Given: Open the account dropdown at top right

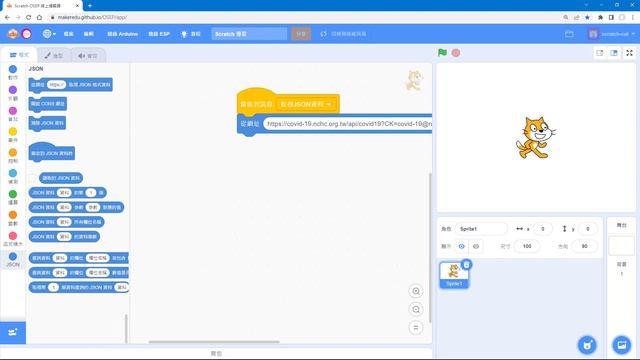Looking at the screenshot, I should click(x=611, y=34).
